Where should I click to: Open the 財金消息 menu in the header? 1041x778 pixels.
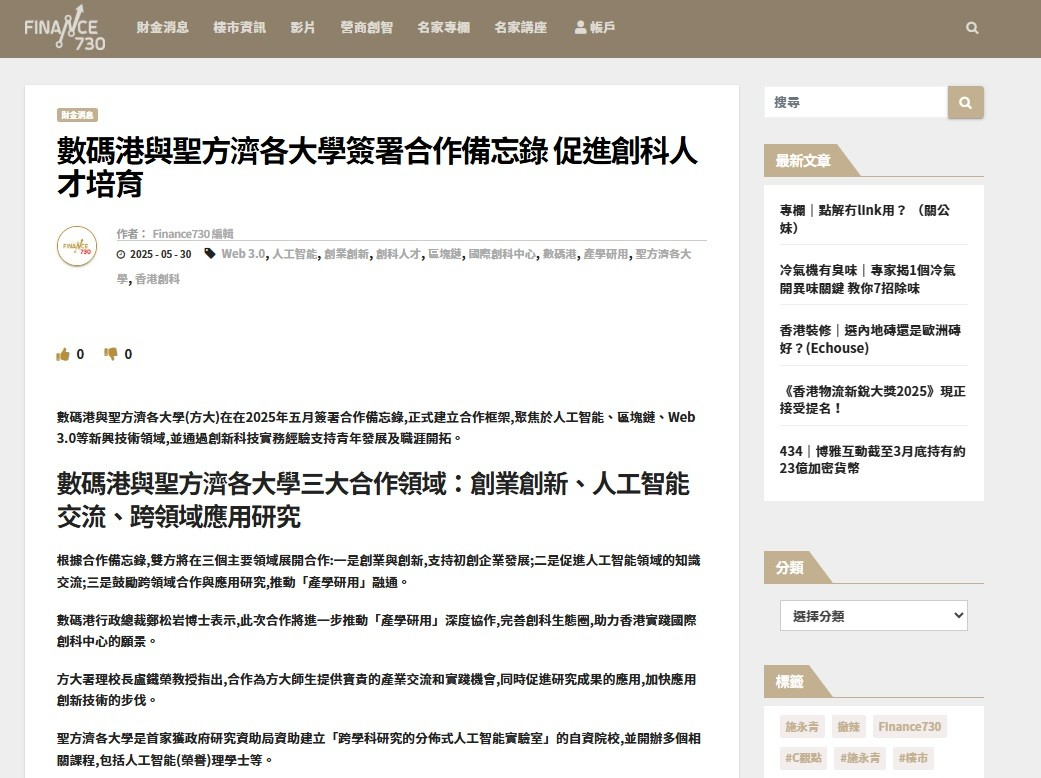pos(163,28)
